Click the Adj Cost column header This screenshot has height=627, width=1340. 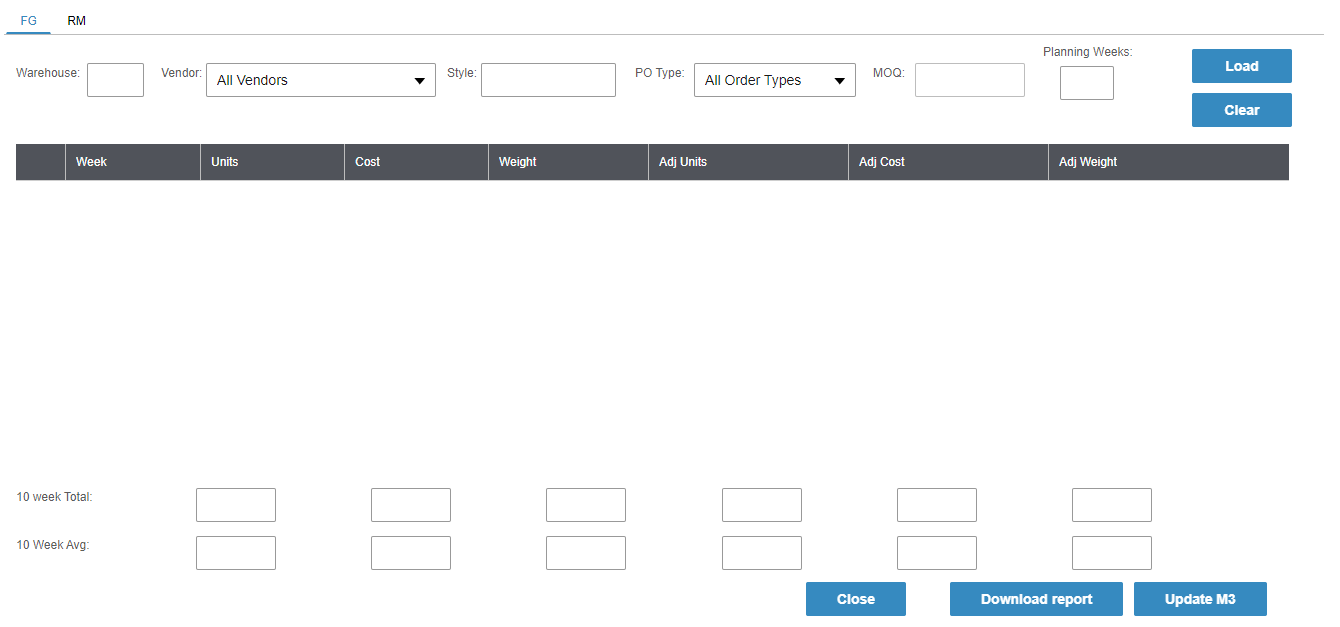(x=949, y=162)
